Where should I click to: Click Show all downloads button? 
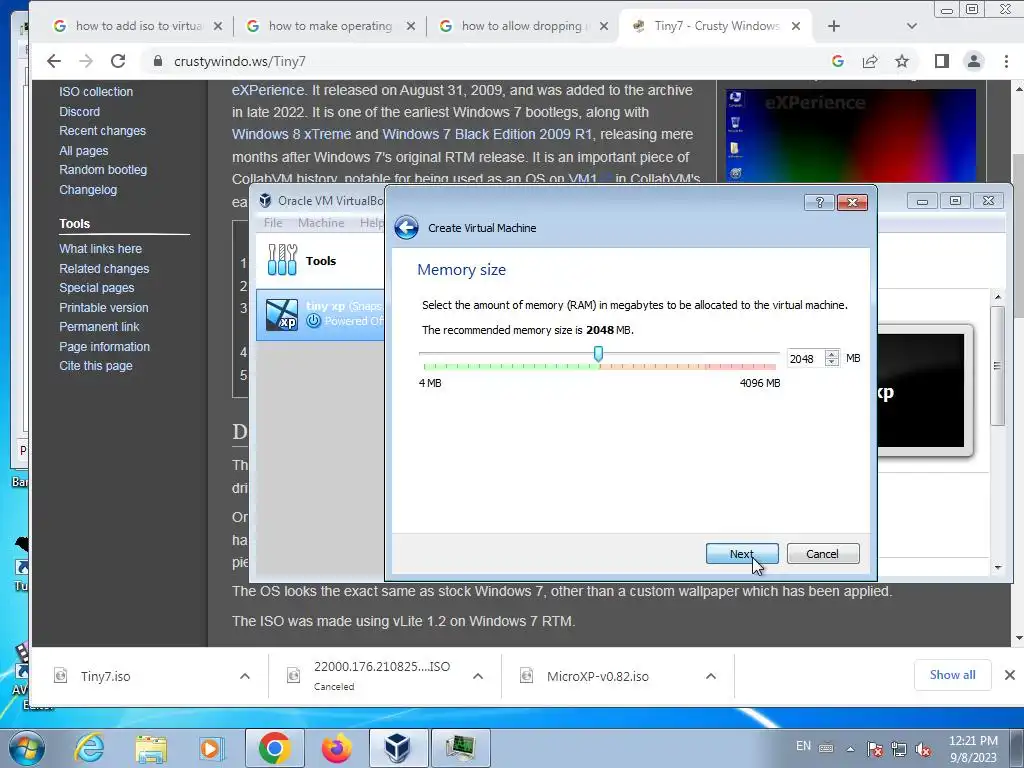click(952, 675)
